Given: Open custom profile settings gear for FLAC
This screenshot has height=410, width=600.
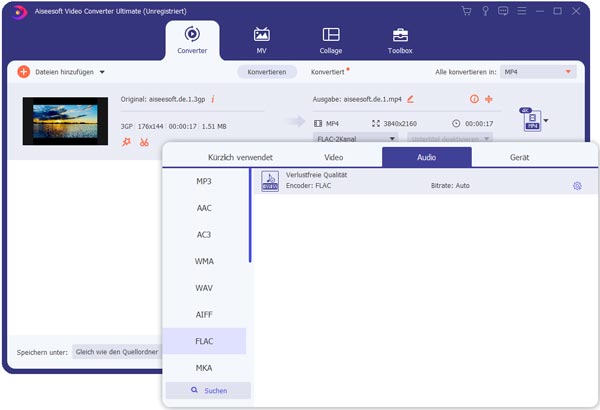Looking at the screenshot, I should [577, 186].
